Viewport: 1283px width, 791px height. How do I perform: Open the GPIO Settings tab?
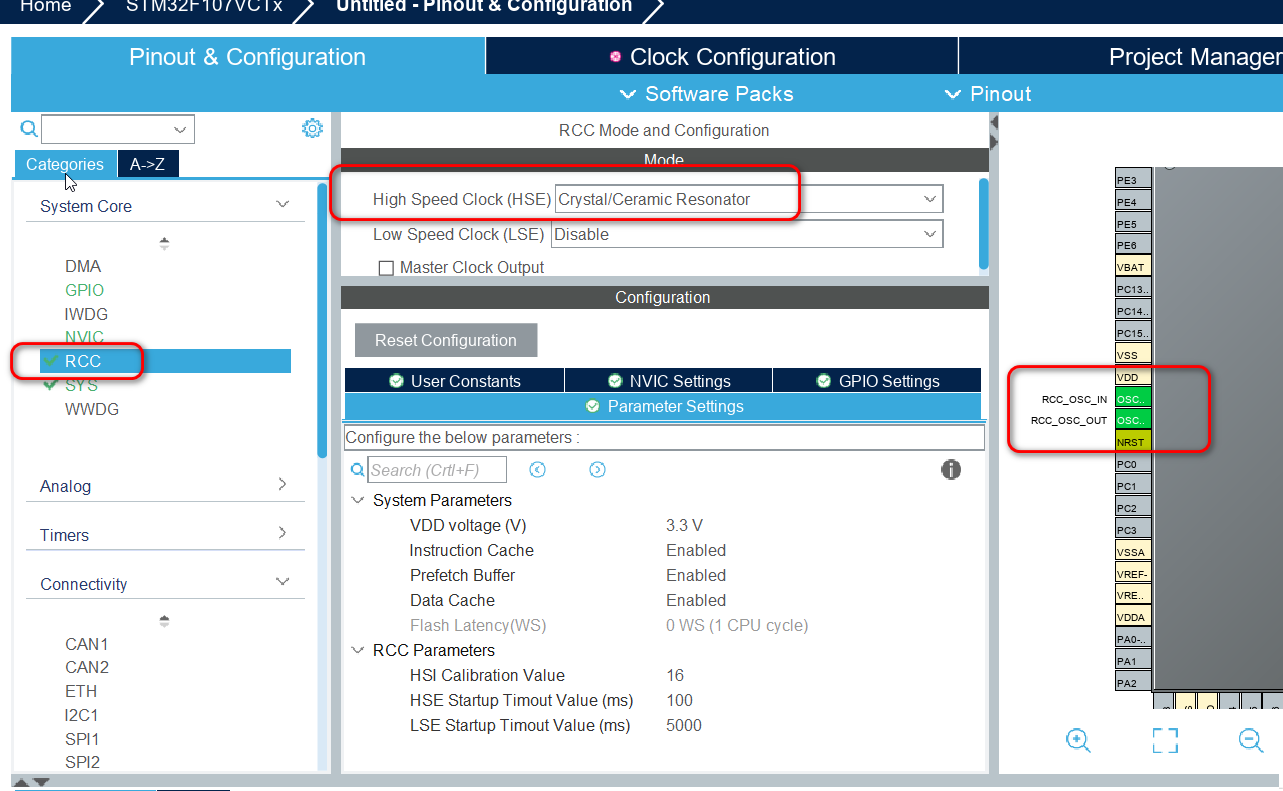[876, 381]
